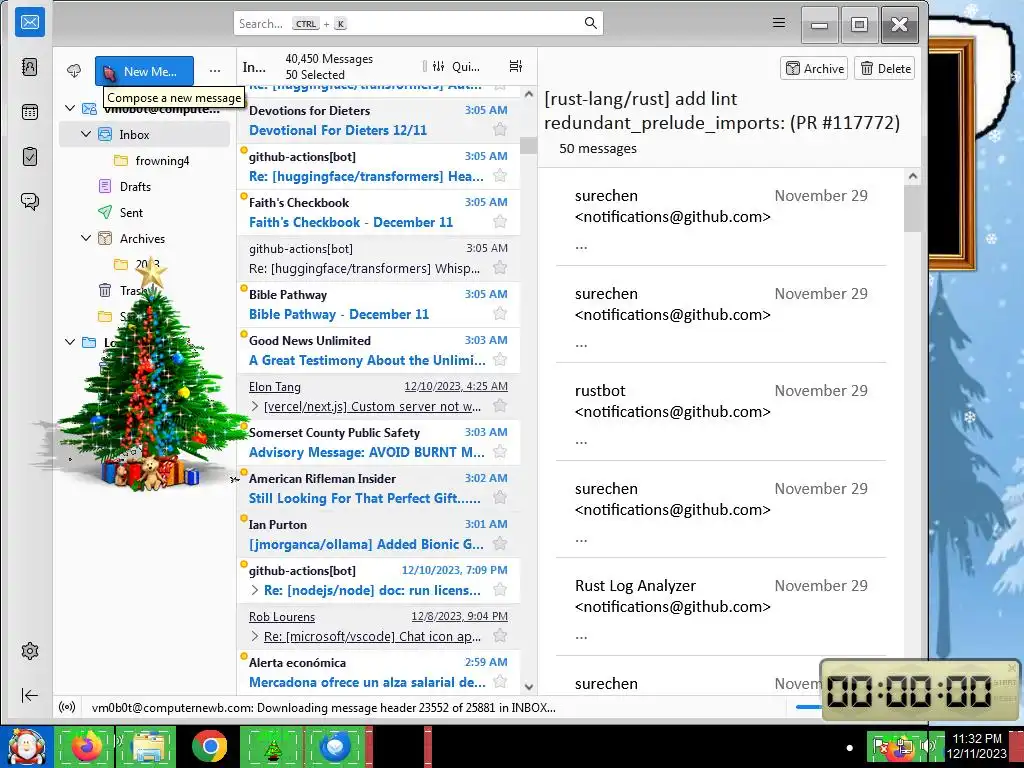
Task: Collapse the vm0b0t account tree
Action: pos(70,108)
